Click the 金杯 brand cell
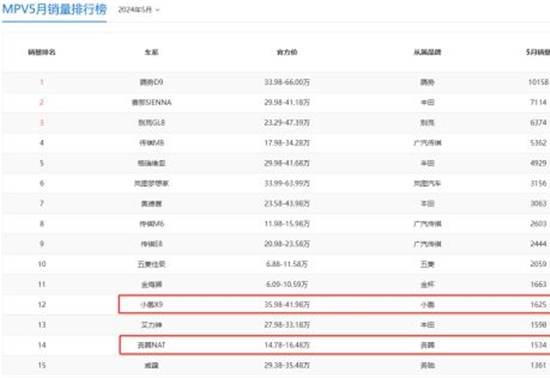This screenshot has width=550, height=378. 427,284
